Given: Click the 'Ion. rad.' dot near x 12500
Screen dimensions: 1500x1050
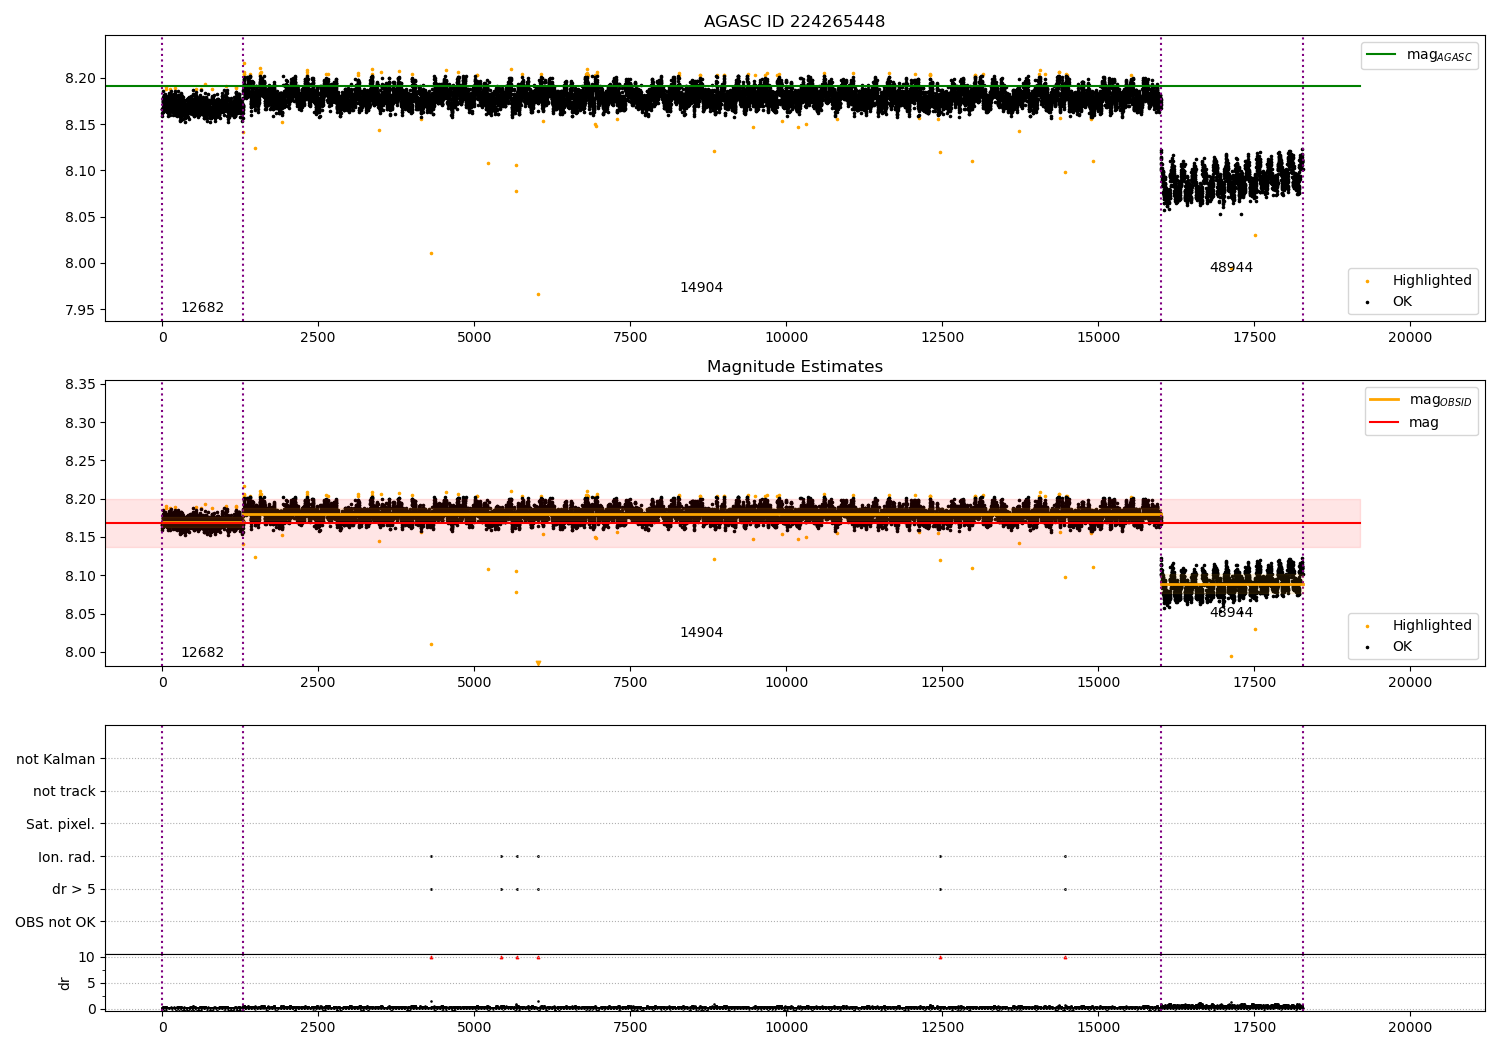Looking at the screenshot, I should [940, 856].
